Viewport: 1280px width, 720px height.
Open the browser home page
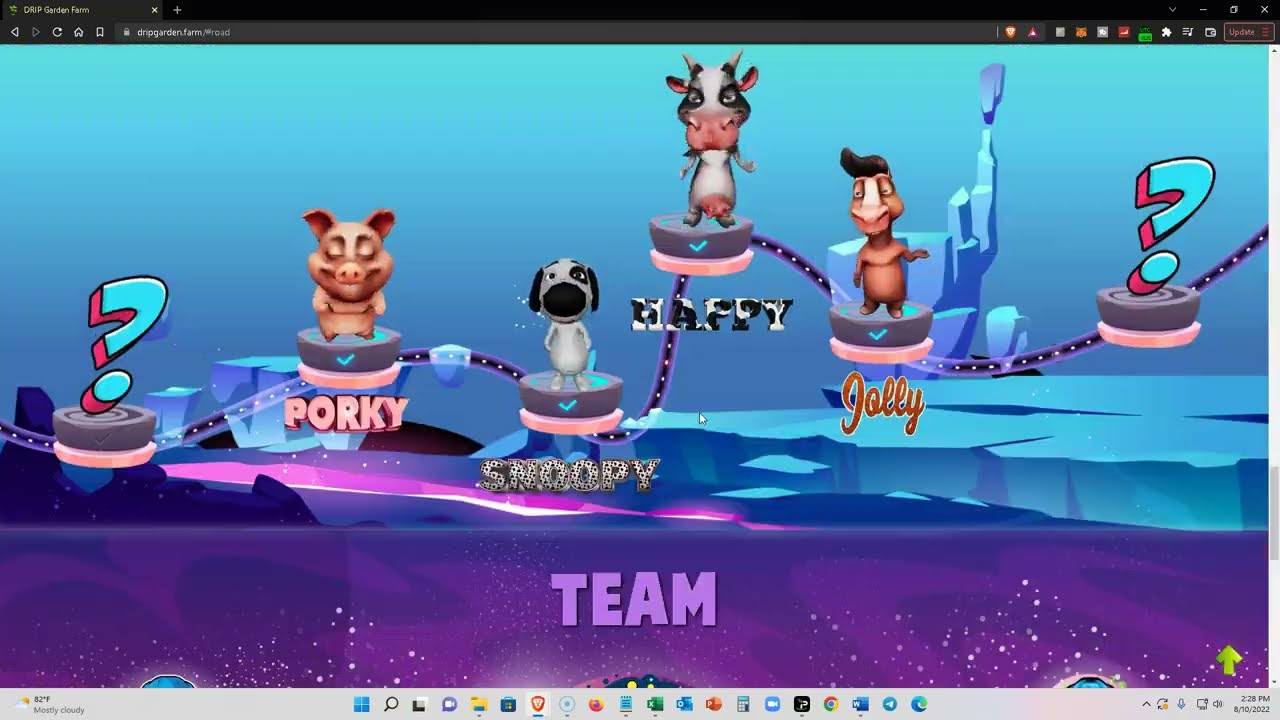point(78,32)
